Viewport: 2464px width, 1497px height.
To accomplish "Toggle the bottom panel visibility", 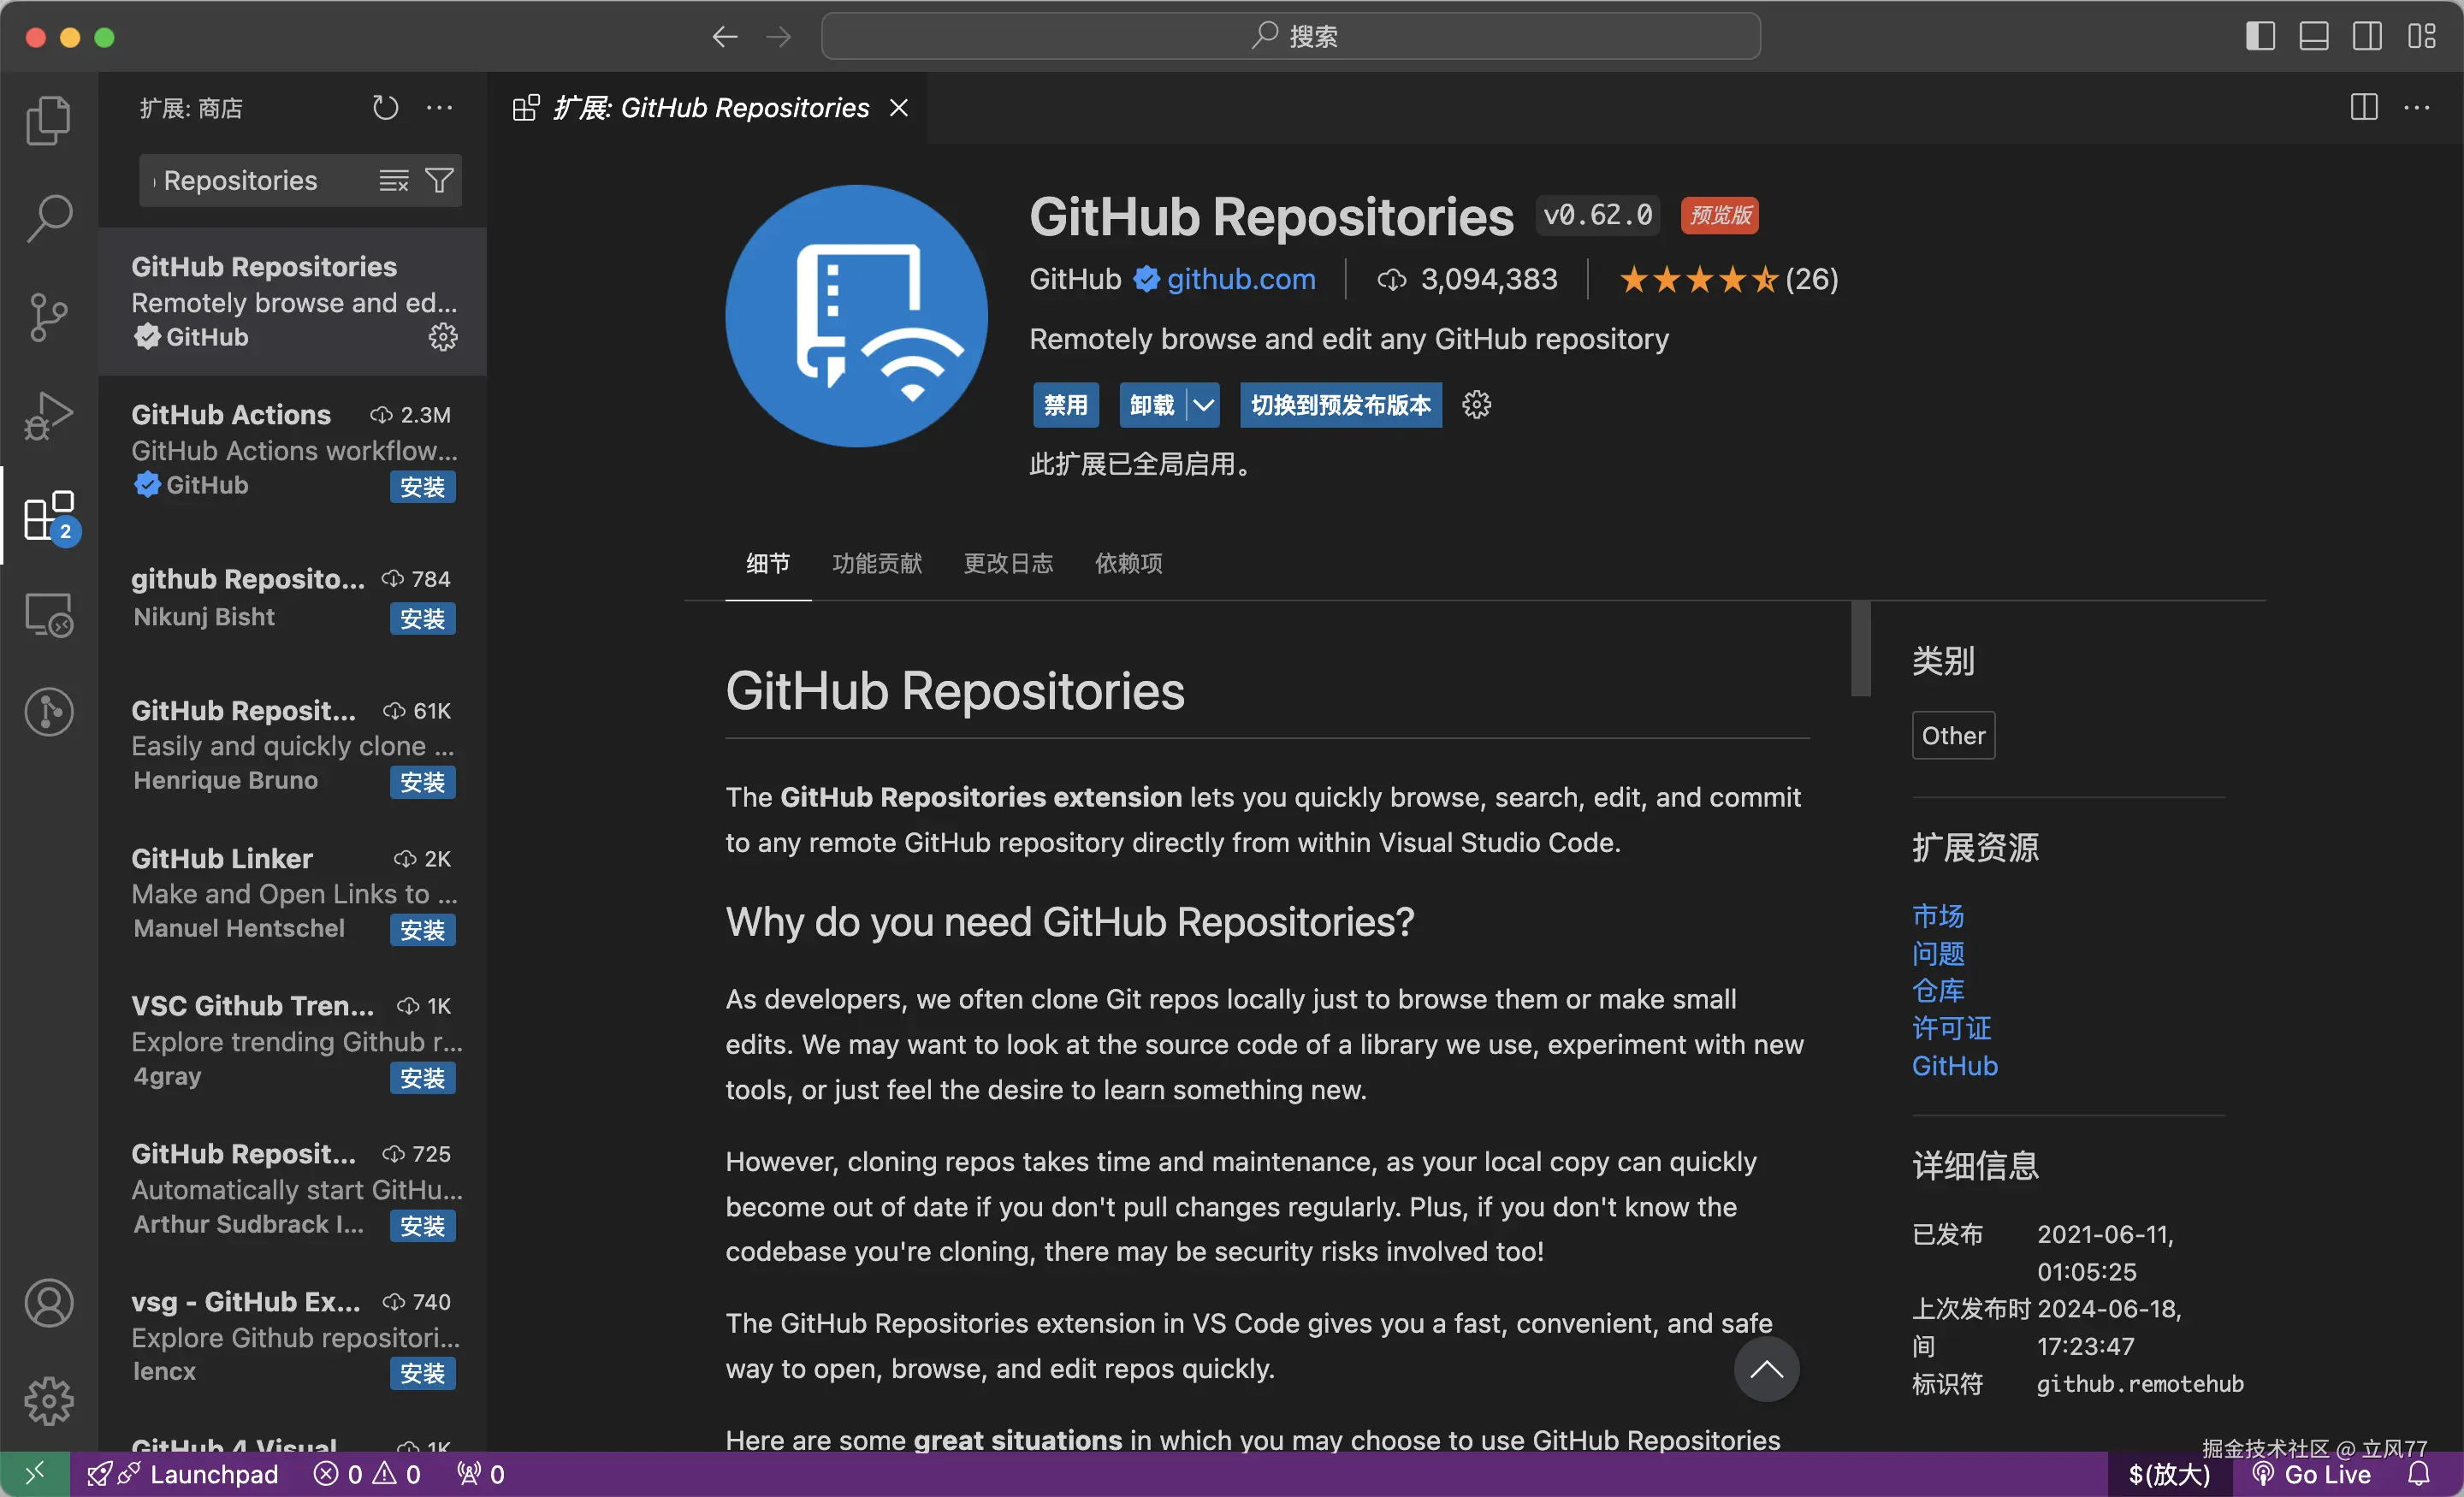I will 2313,37.
